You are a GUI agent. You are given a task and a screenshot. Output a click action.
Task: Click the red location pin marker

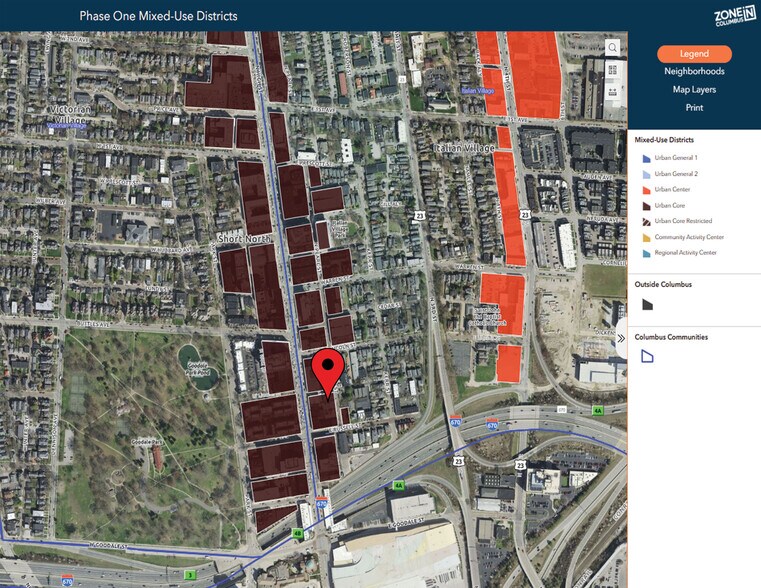click(328, 373)
